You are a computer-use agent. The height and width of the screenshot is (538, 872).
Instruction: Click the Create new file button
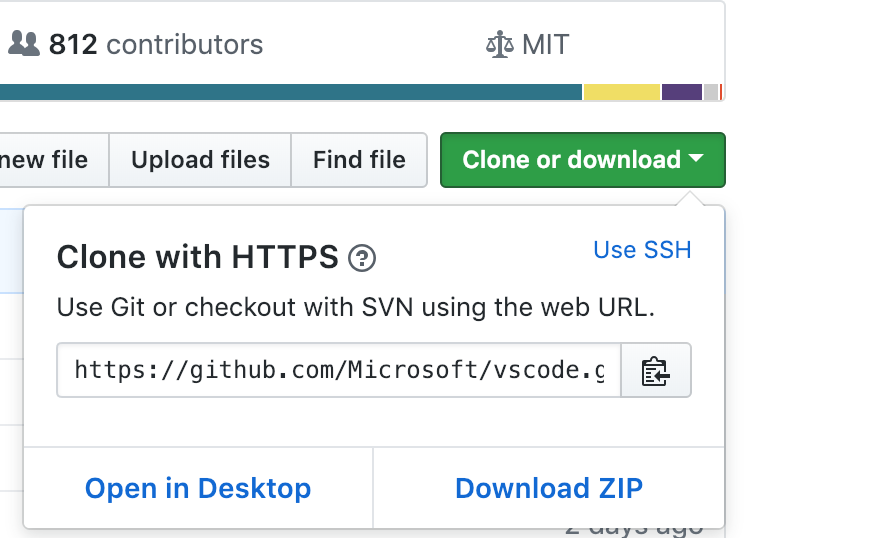coord(54,160)
